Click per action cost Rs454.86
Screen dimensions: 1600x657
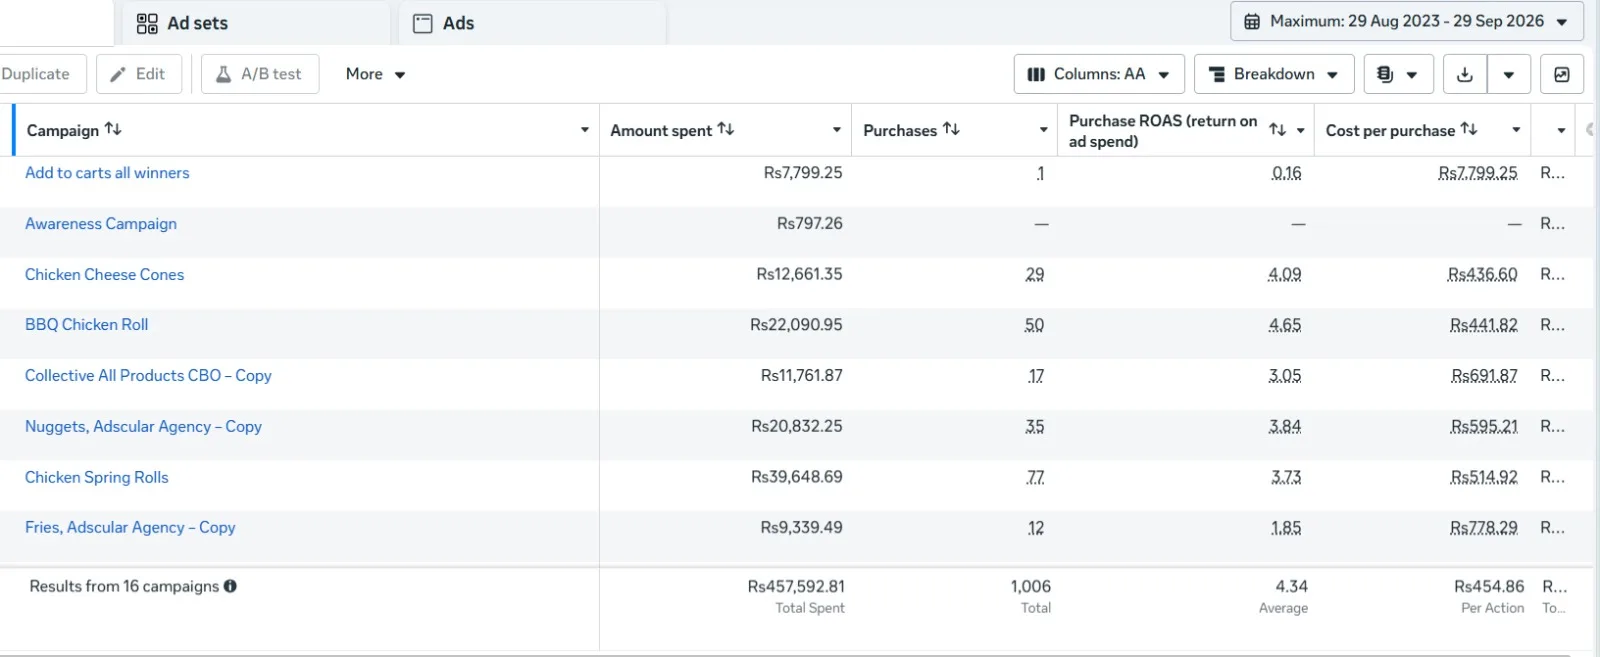pyautogui.click(x=1489, y=586)
